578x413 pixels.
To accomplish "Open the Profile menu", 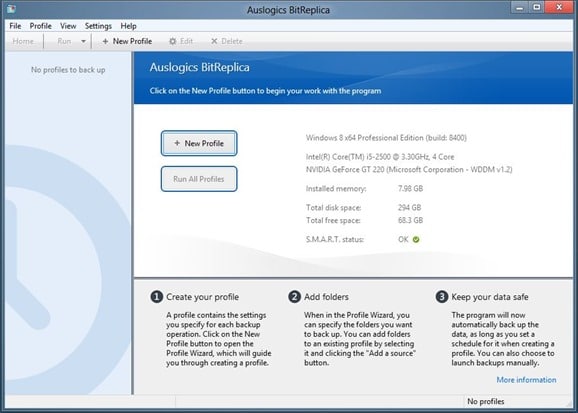I will coord(41,26).
